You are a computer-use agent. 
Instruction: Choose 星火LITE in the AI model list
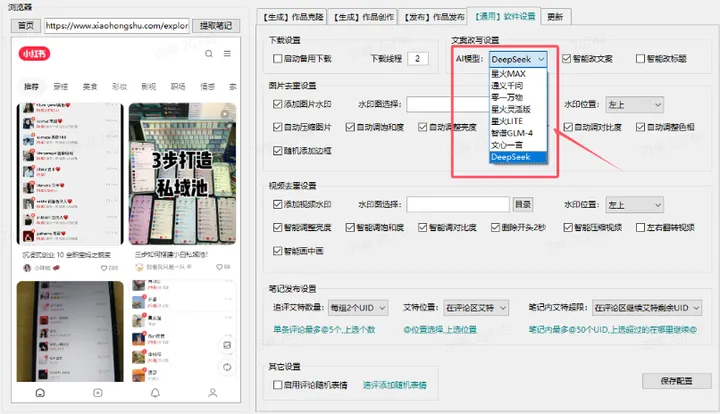coord(518,121)
